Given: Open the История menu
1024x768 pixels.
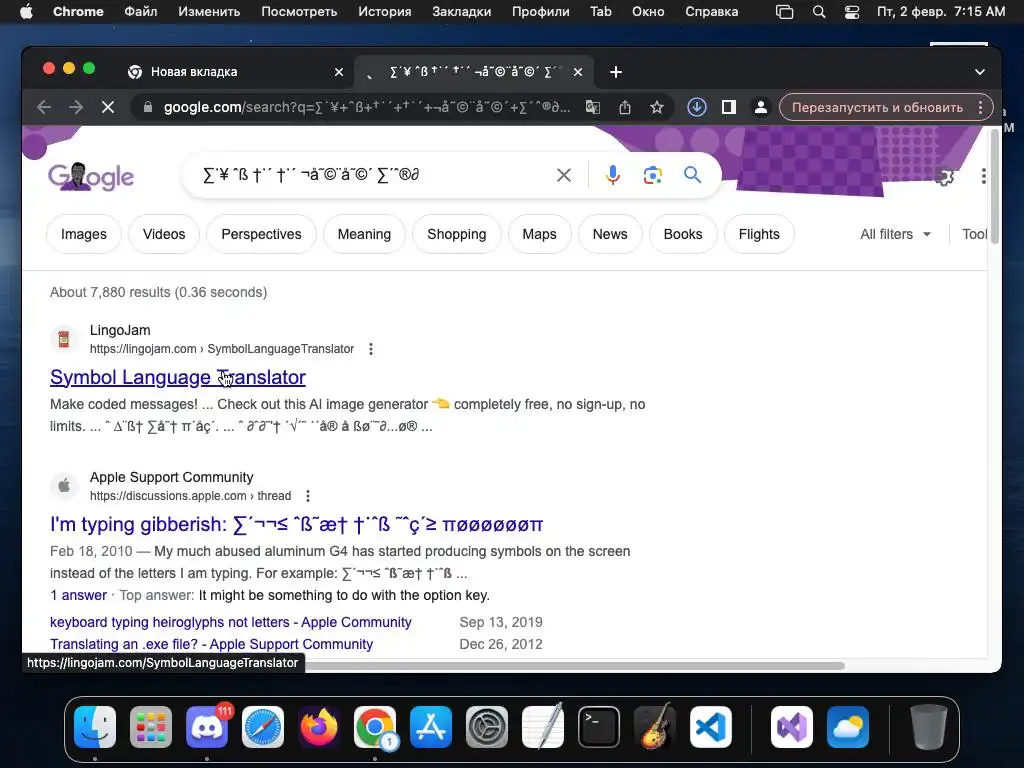Looking at the screenshot, I should coord(385,12).
